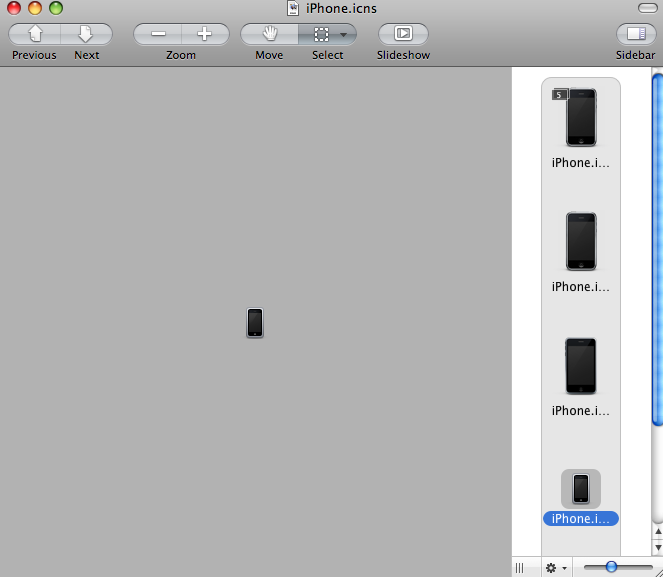
Task: Go to the Next image
Action: tap(86, 34)
